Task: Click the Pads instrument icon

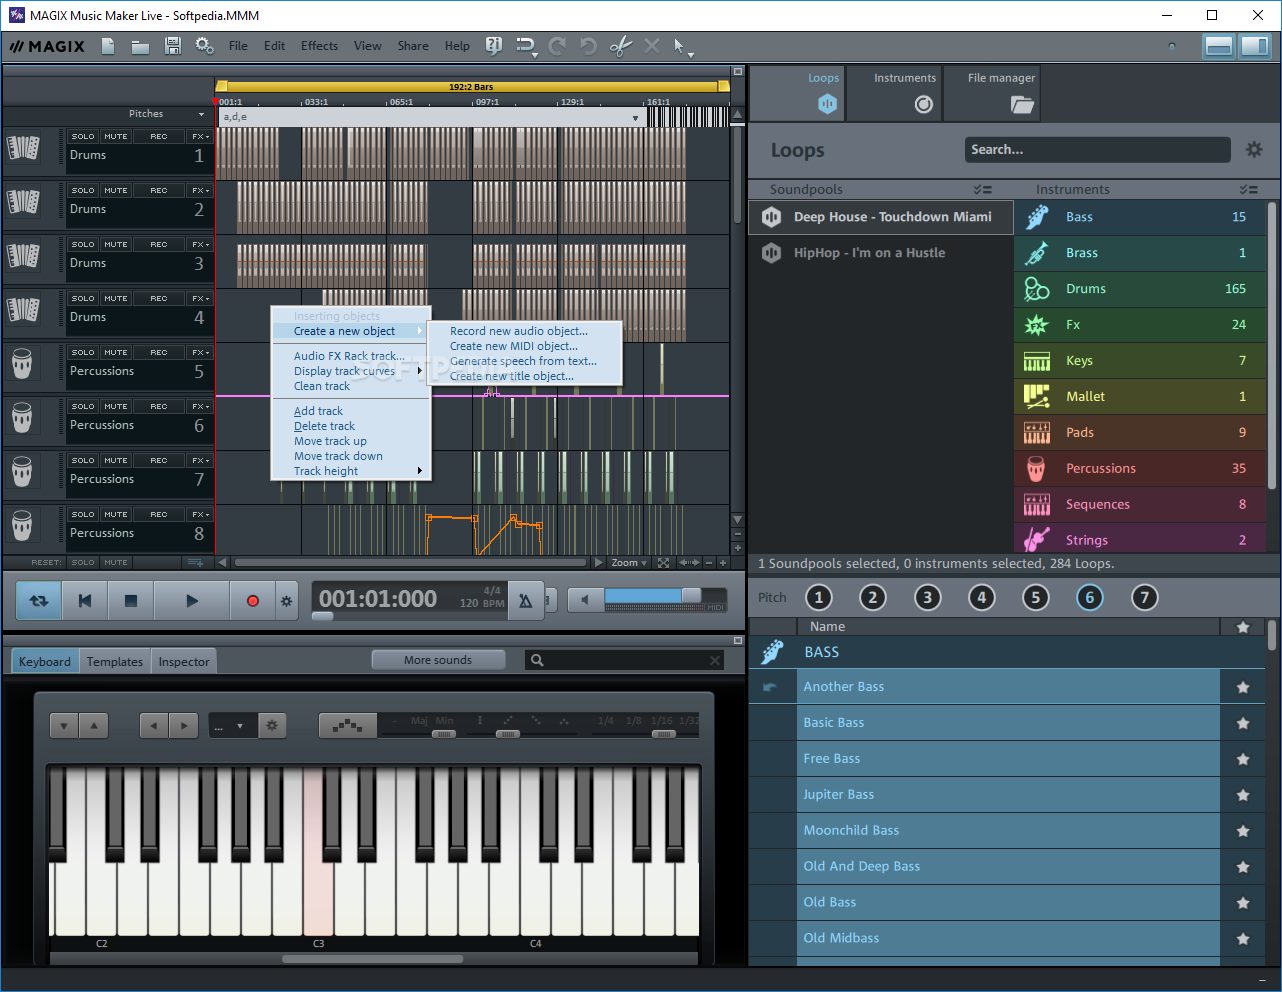Action: click(x=1036, y=433)
